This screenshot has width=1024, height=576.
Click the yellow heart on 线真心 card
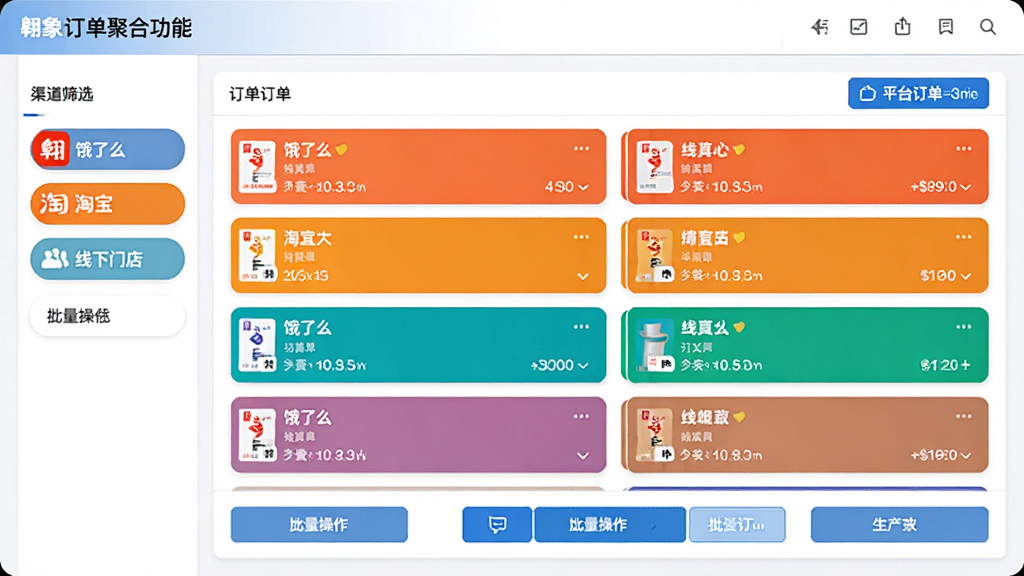tap(739, 150)
